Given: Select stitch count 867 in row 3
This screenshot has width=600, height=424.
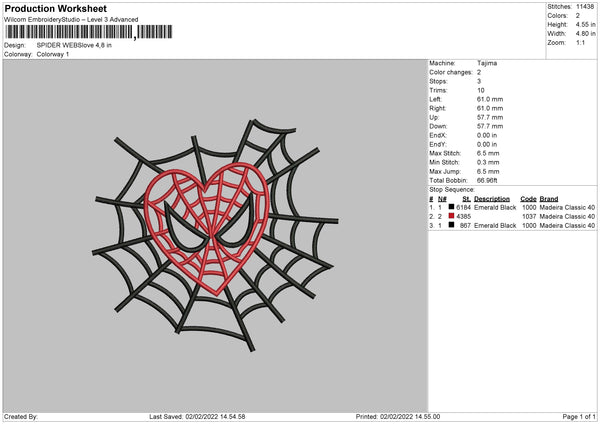Looking at the screenshot, I should click(465, 226).
